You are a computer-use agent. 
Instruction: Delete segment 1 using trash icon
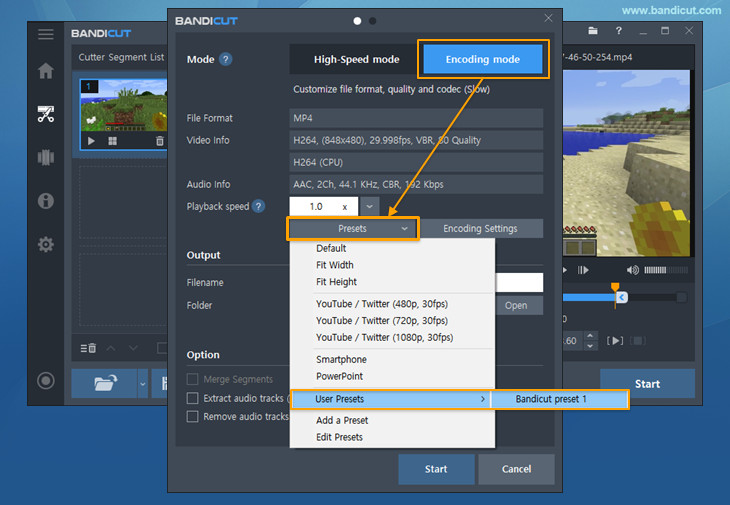(159, 142)
